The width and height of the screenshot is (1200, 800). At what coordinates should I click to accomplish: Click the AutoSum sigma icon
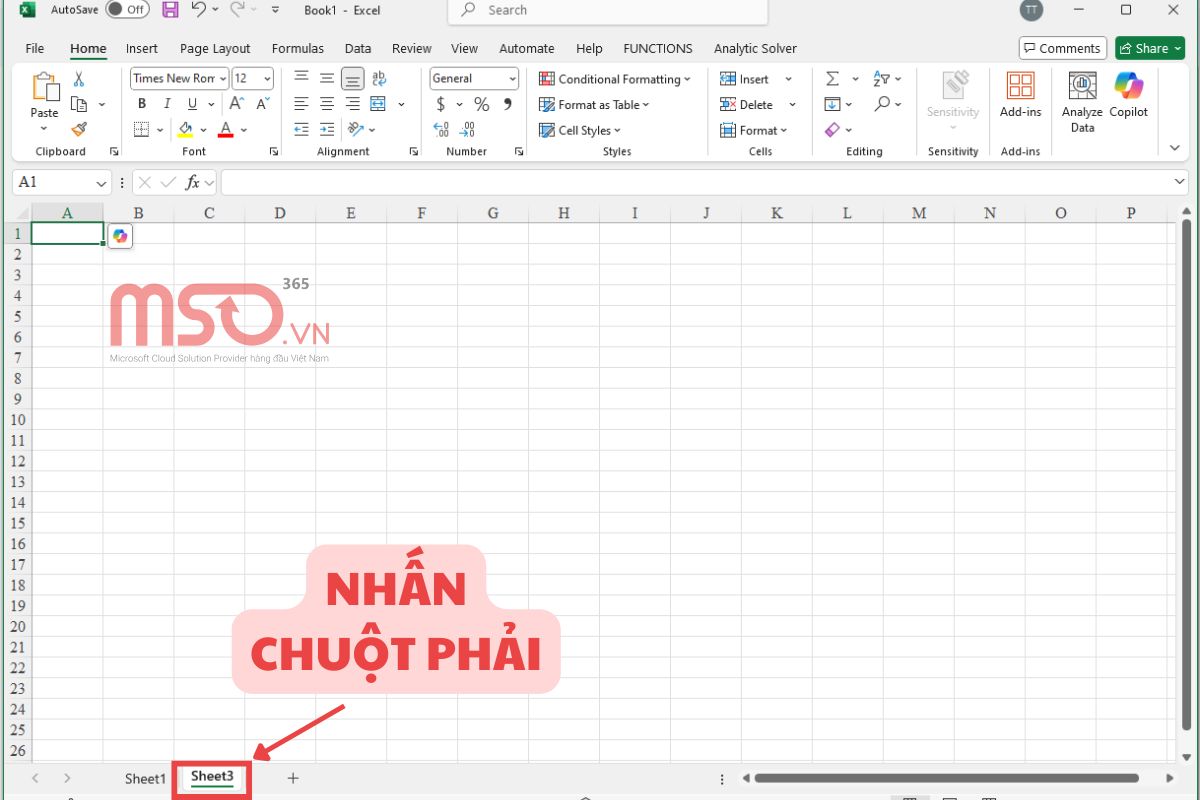click(x=832, y=79)
